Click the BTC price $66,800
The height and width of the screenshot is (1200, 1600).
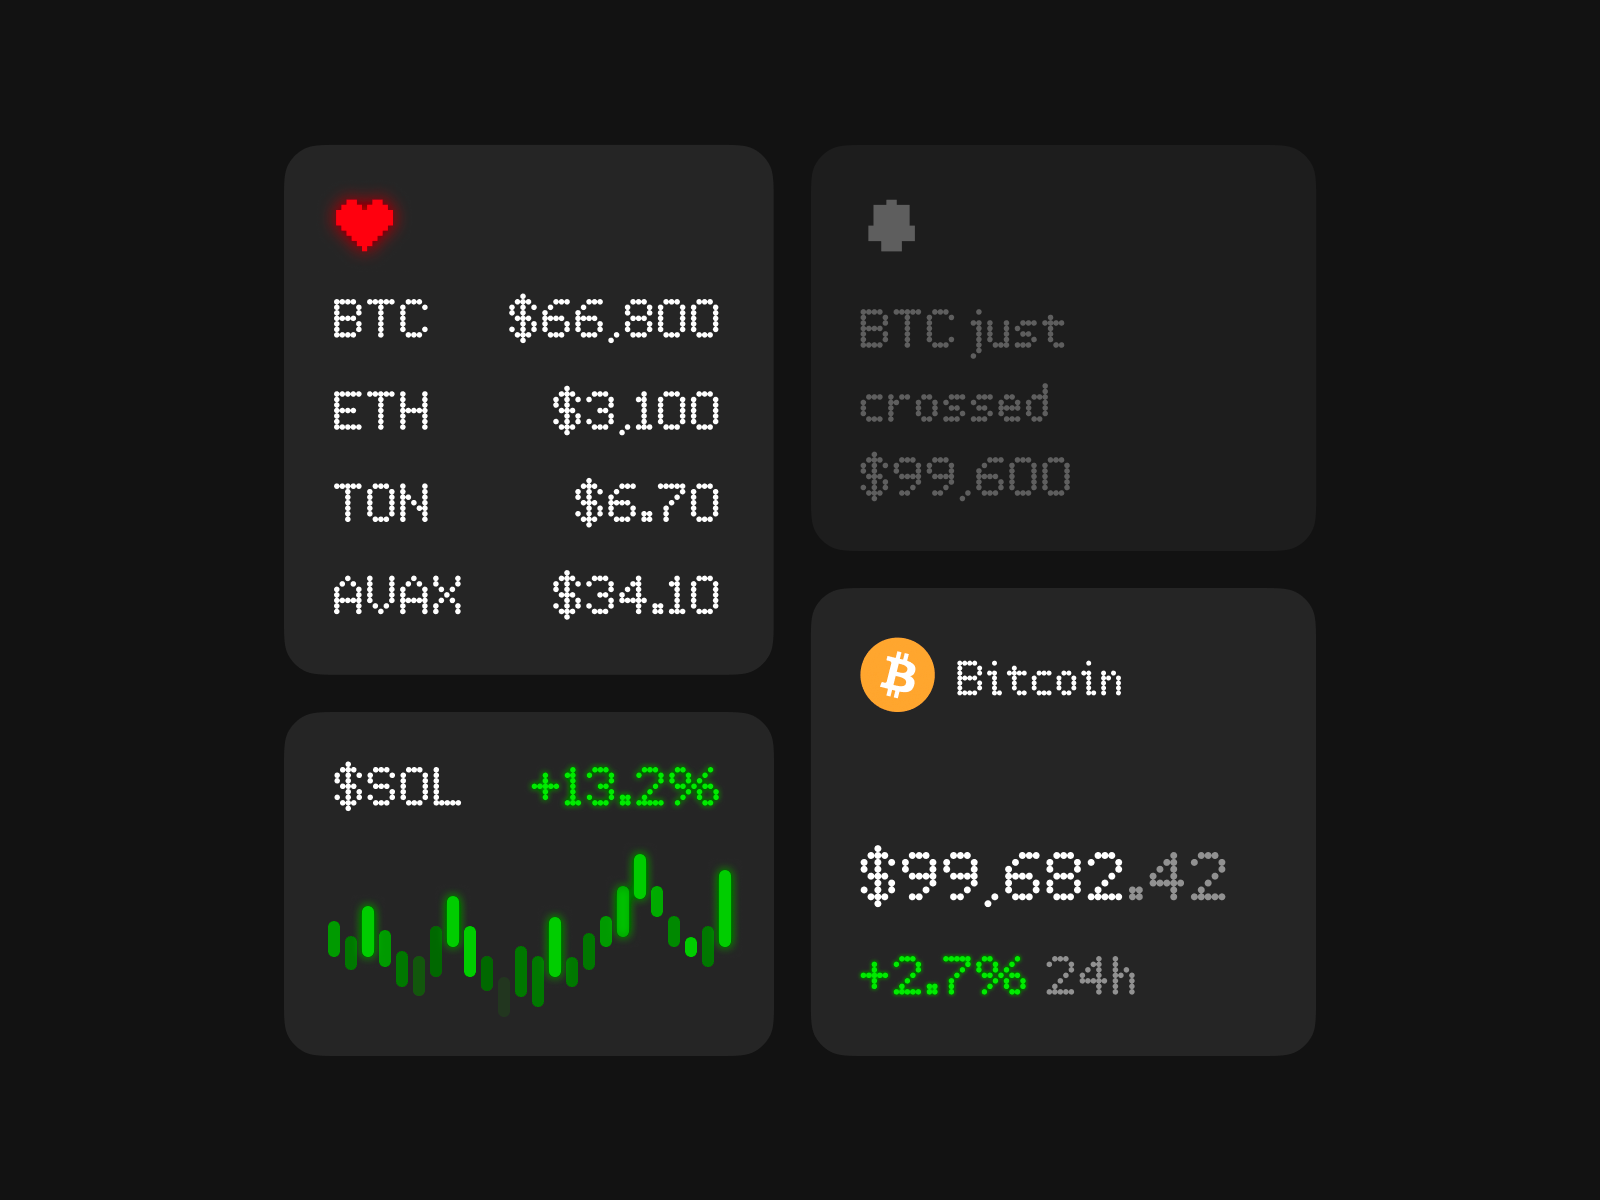click(x=613, y=319)
